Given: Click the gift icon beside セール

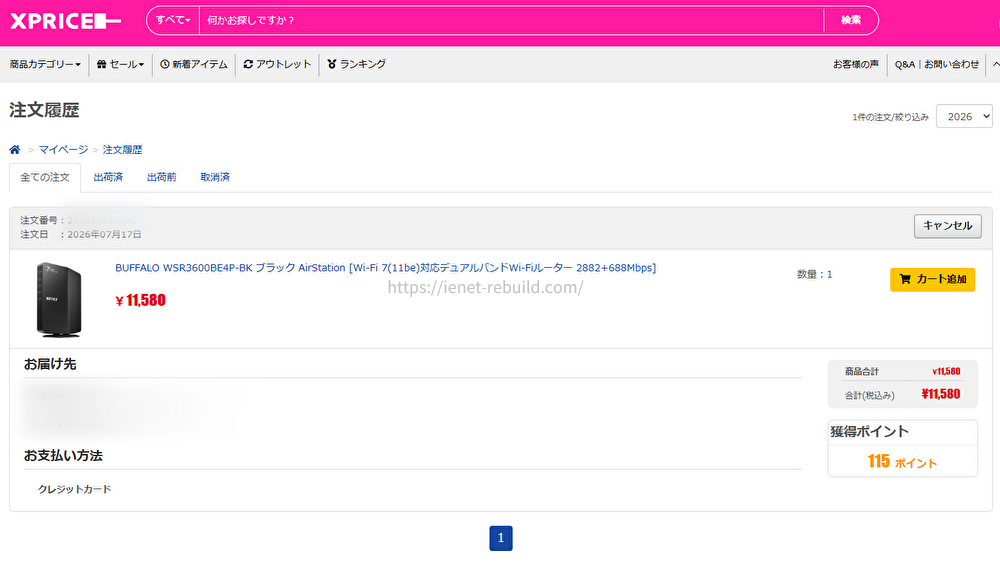Looking at the screenshot, I should pyautogui.click(x=101, y=64).
